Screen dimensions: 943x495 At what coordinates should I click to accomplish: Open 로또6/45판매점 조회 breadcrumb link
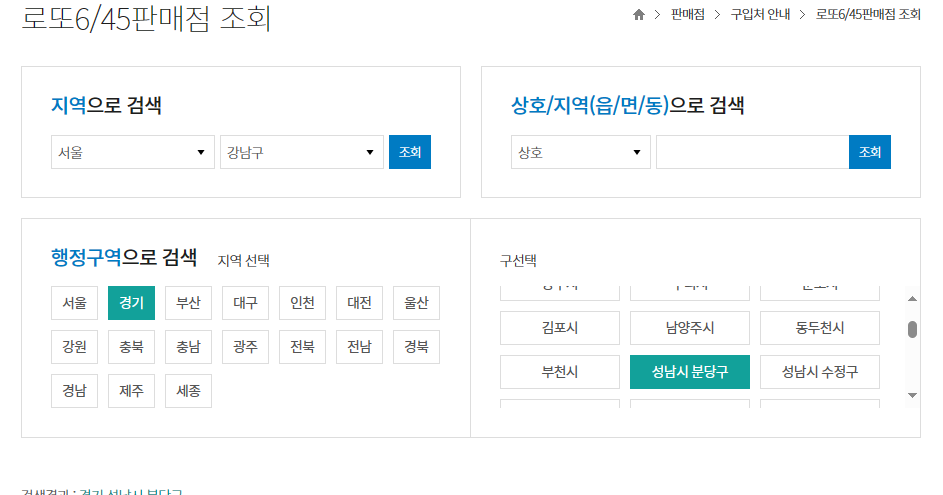tap(868, 14)
